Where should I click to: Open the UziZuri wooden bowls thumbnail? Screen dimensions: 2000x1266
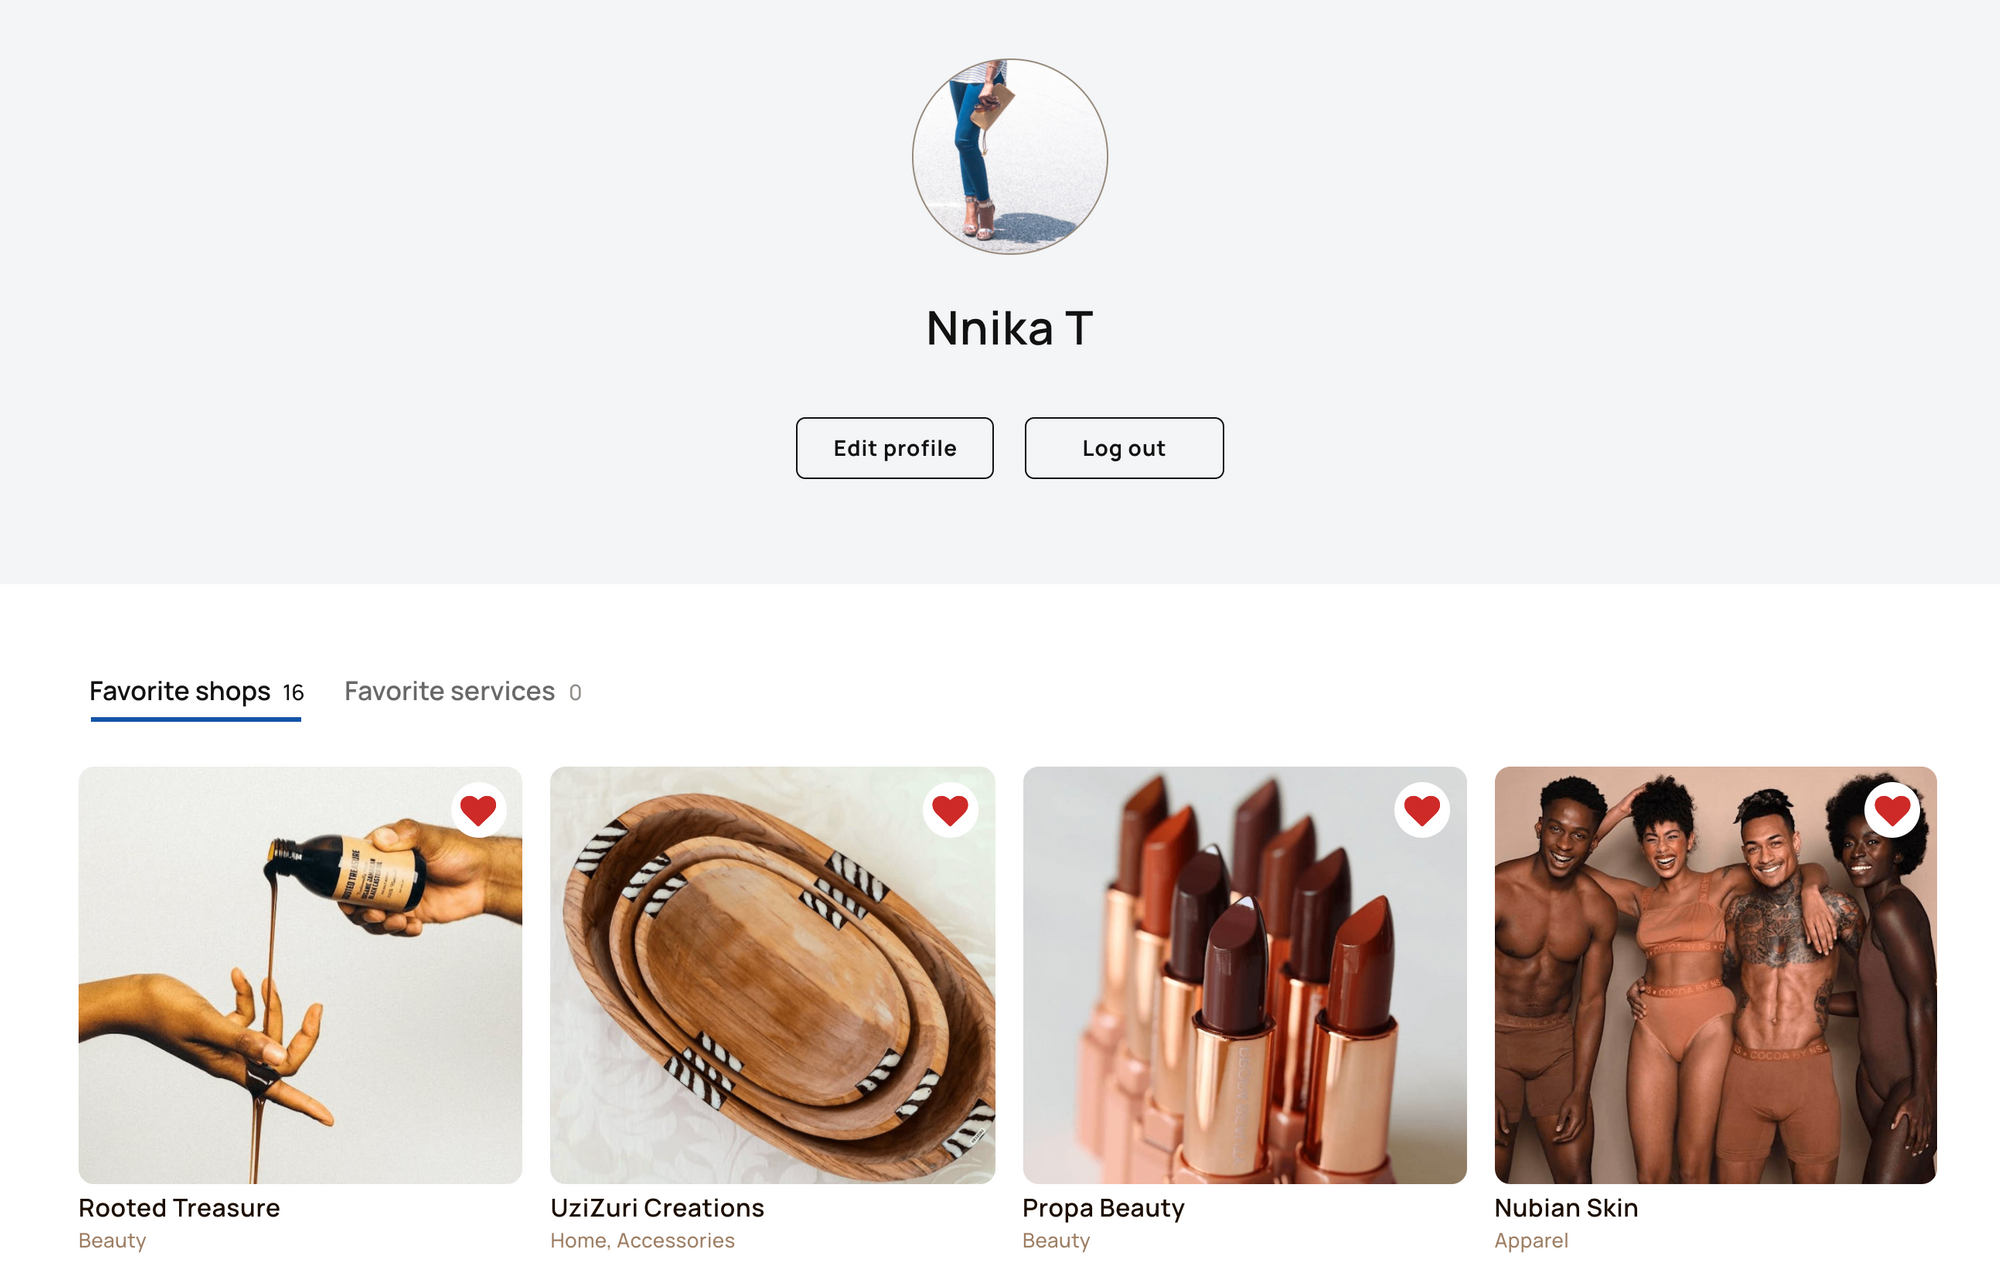tap(772, 975)
